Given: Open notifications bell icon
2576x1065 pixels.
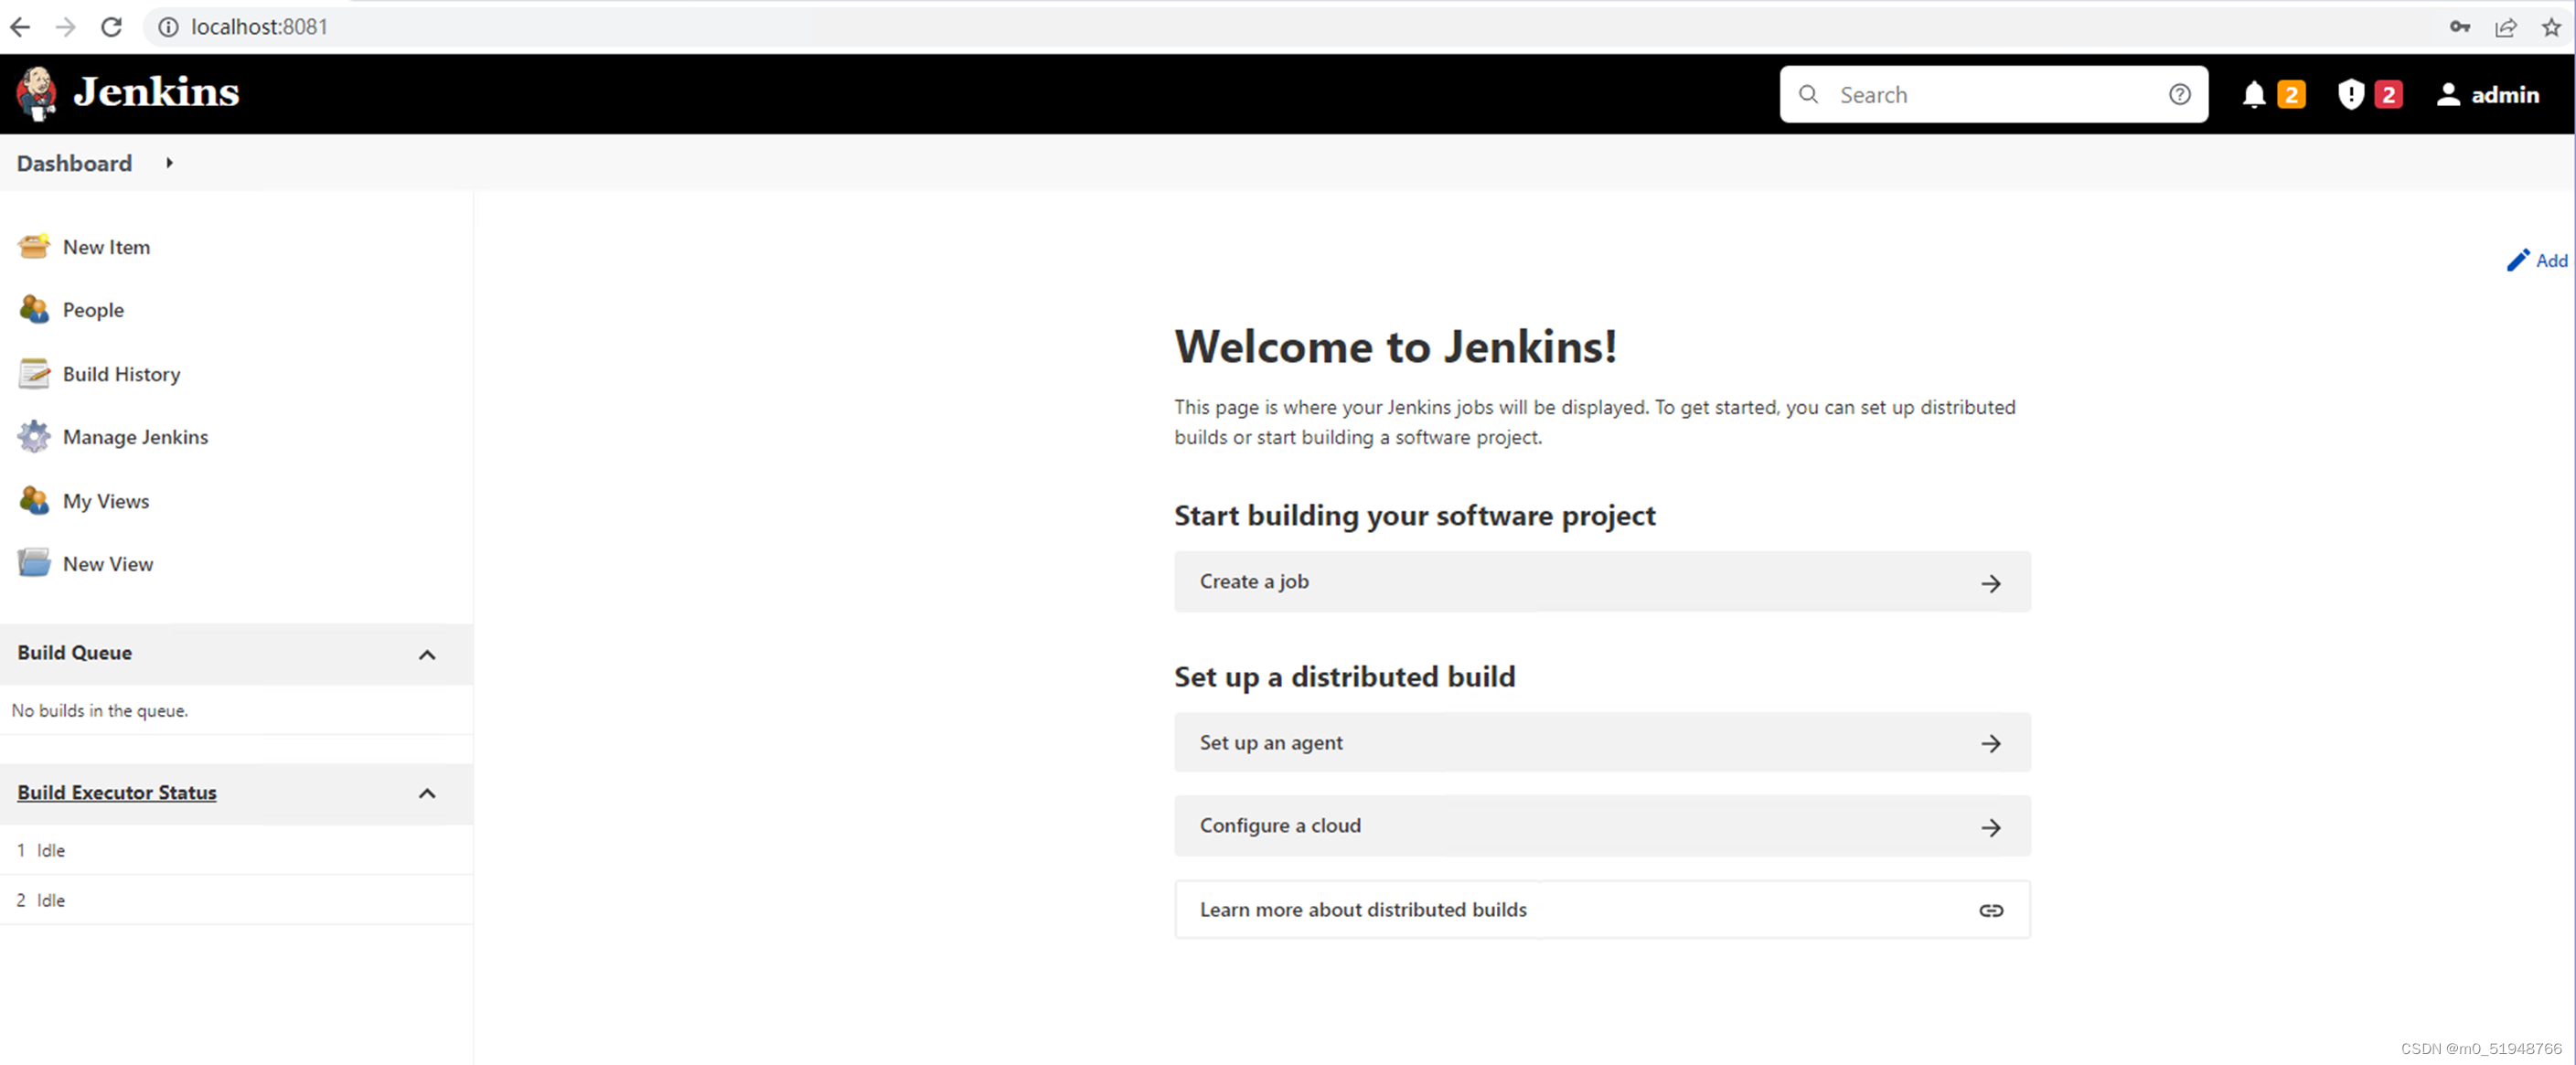Looking at the screenshot, I should point(2253,95).
